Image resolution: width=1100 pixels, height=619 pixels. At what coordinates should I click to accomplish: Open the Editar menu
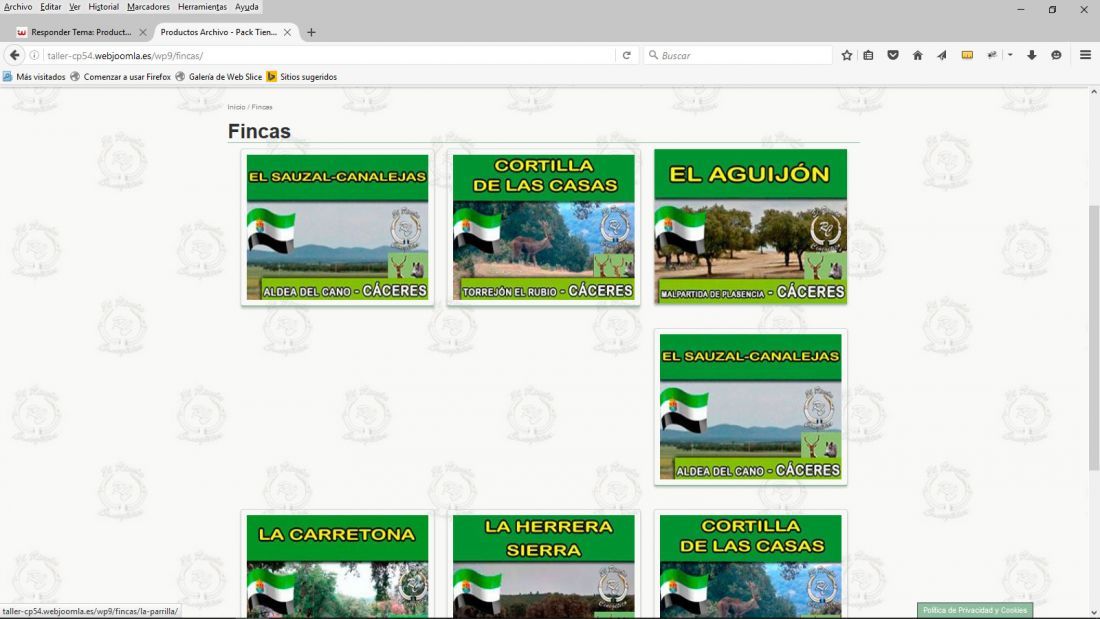point(51,7)
